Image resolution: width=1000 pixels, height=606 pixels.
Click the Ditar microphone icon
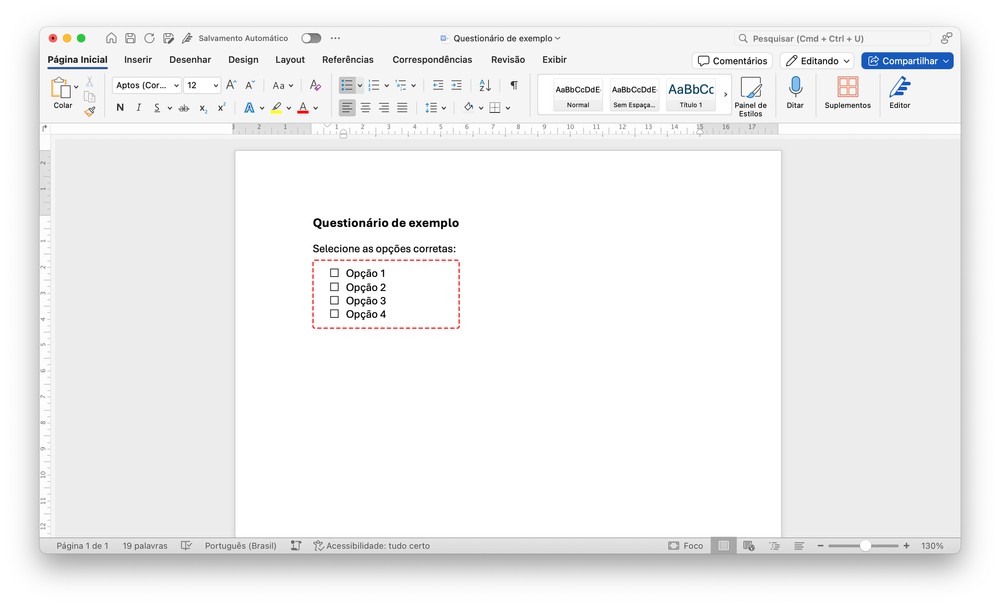pyautogui.click(x=795, y=88)
